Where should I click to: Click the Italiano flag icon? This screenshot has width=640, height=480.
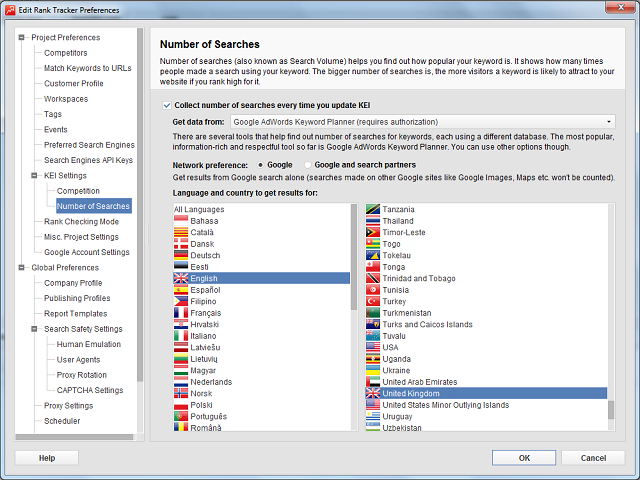181,336
